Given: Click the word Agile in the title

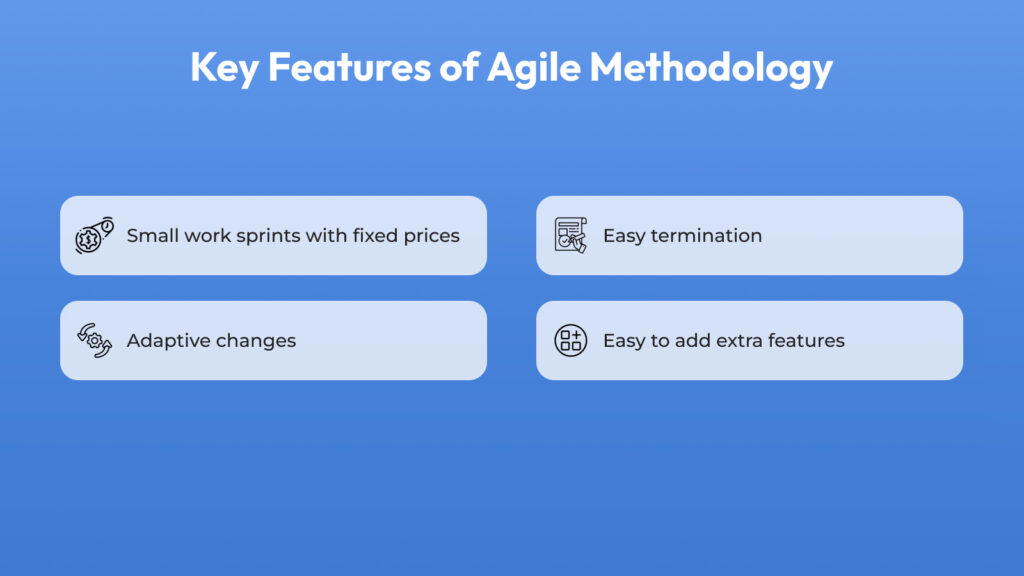Looking at the screenshot, I should coord(534,68).
